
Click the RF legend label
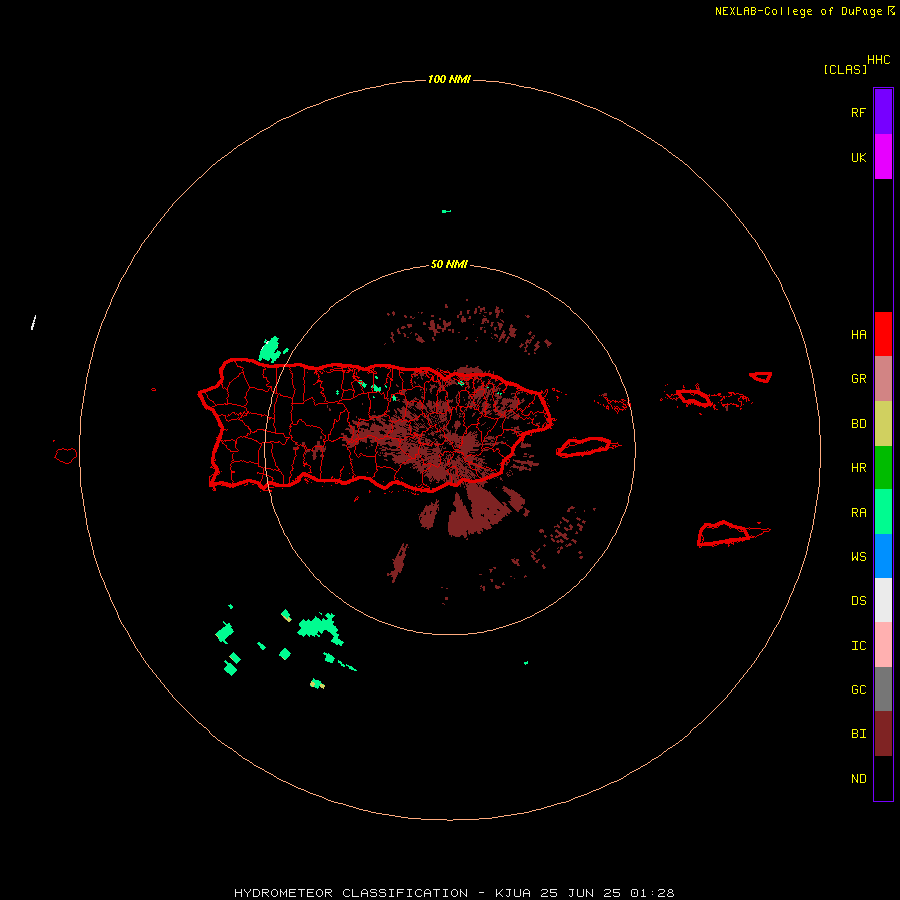[858, 112]
